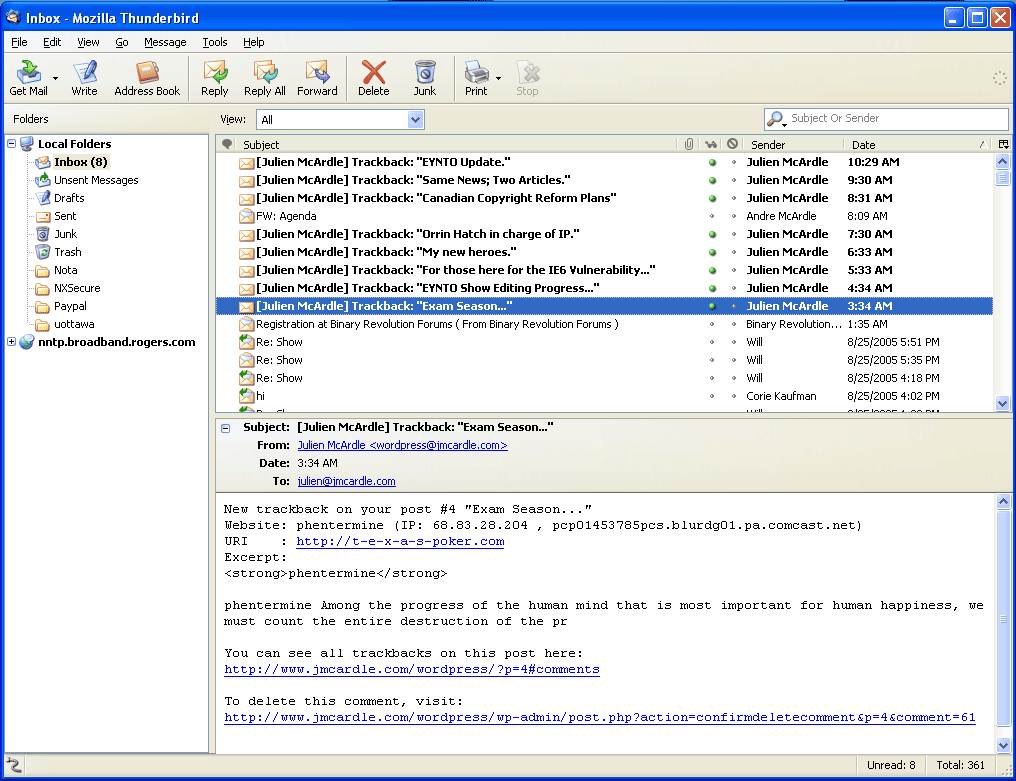Click the Reply toolbar button

click(x=214, y=78)
